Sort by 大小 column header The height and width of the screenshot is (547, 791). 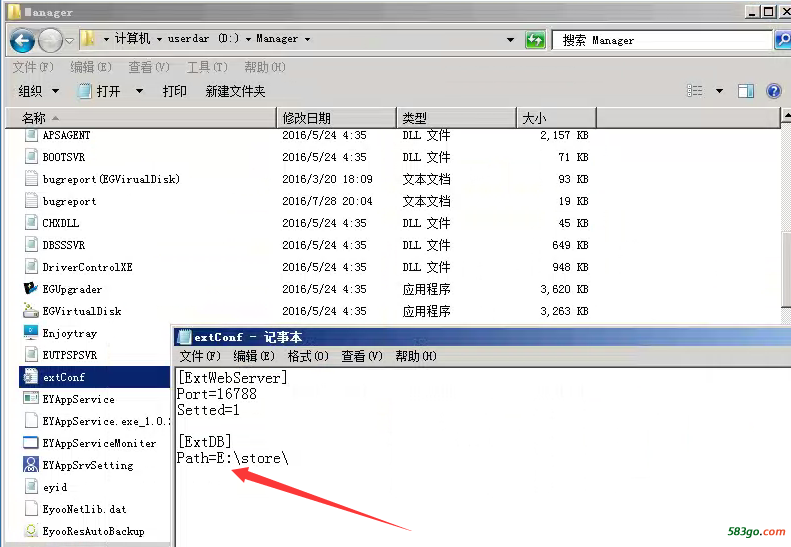click(x=557, y=118)
